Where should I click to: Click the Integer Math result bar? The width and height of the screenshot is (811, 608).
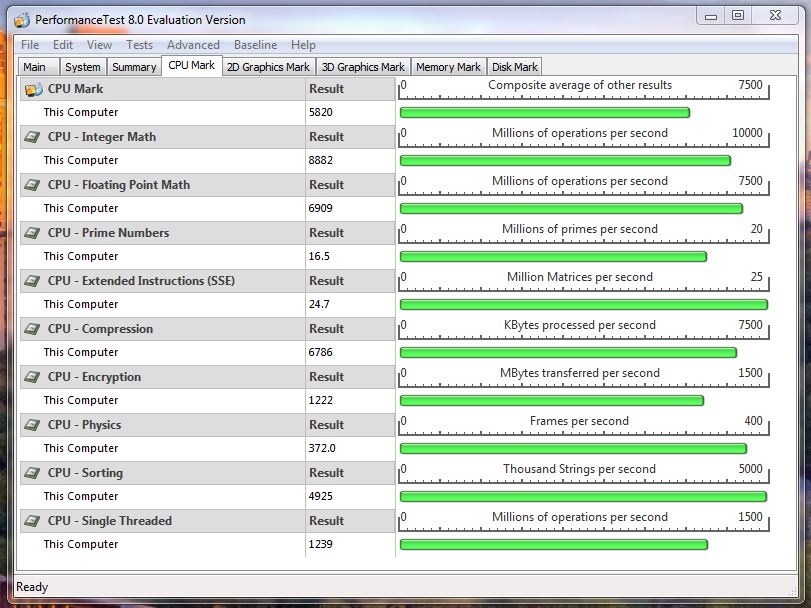pos(565,161)
